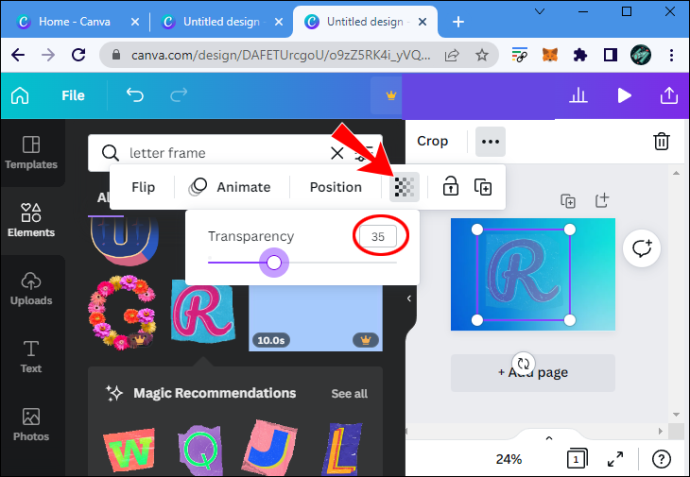The width and height of the screenshot is (690, 477).
Task: Undo the last action
Action: tap(135, 95)
